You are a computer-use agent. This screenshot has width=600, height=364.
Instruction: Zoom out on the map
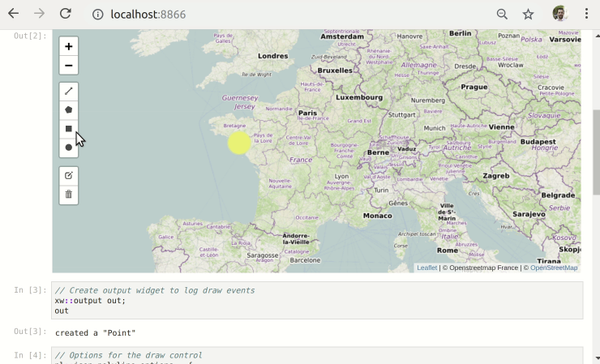click(68, 65)
